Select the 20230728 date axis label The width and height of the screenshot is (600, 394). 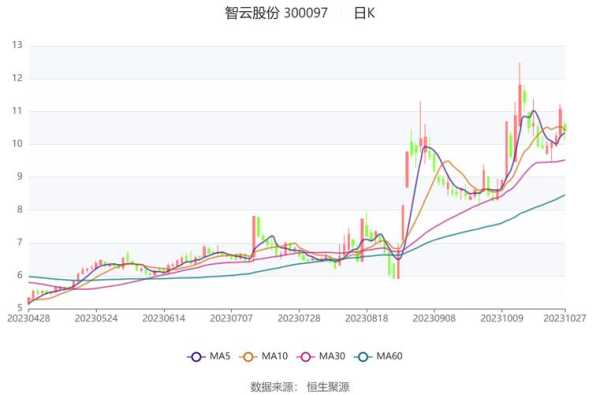point(299,318)
